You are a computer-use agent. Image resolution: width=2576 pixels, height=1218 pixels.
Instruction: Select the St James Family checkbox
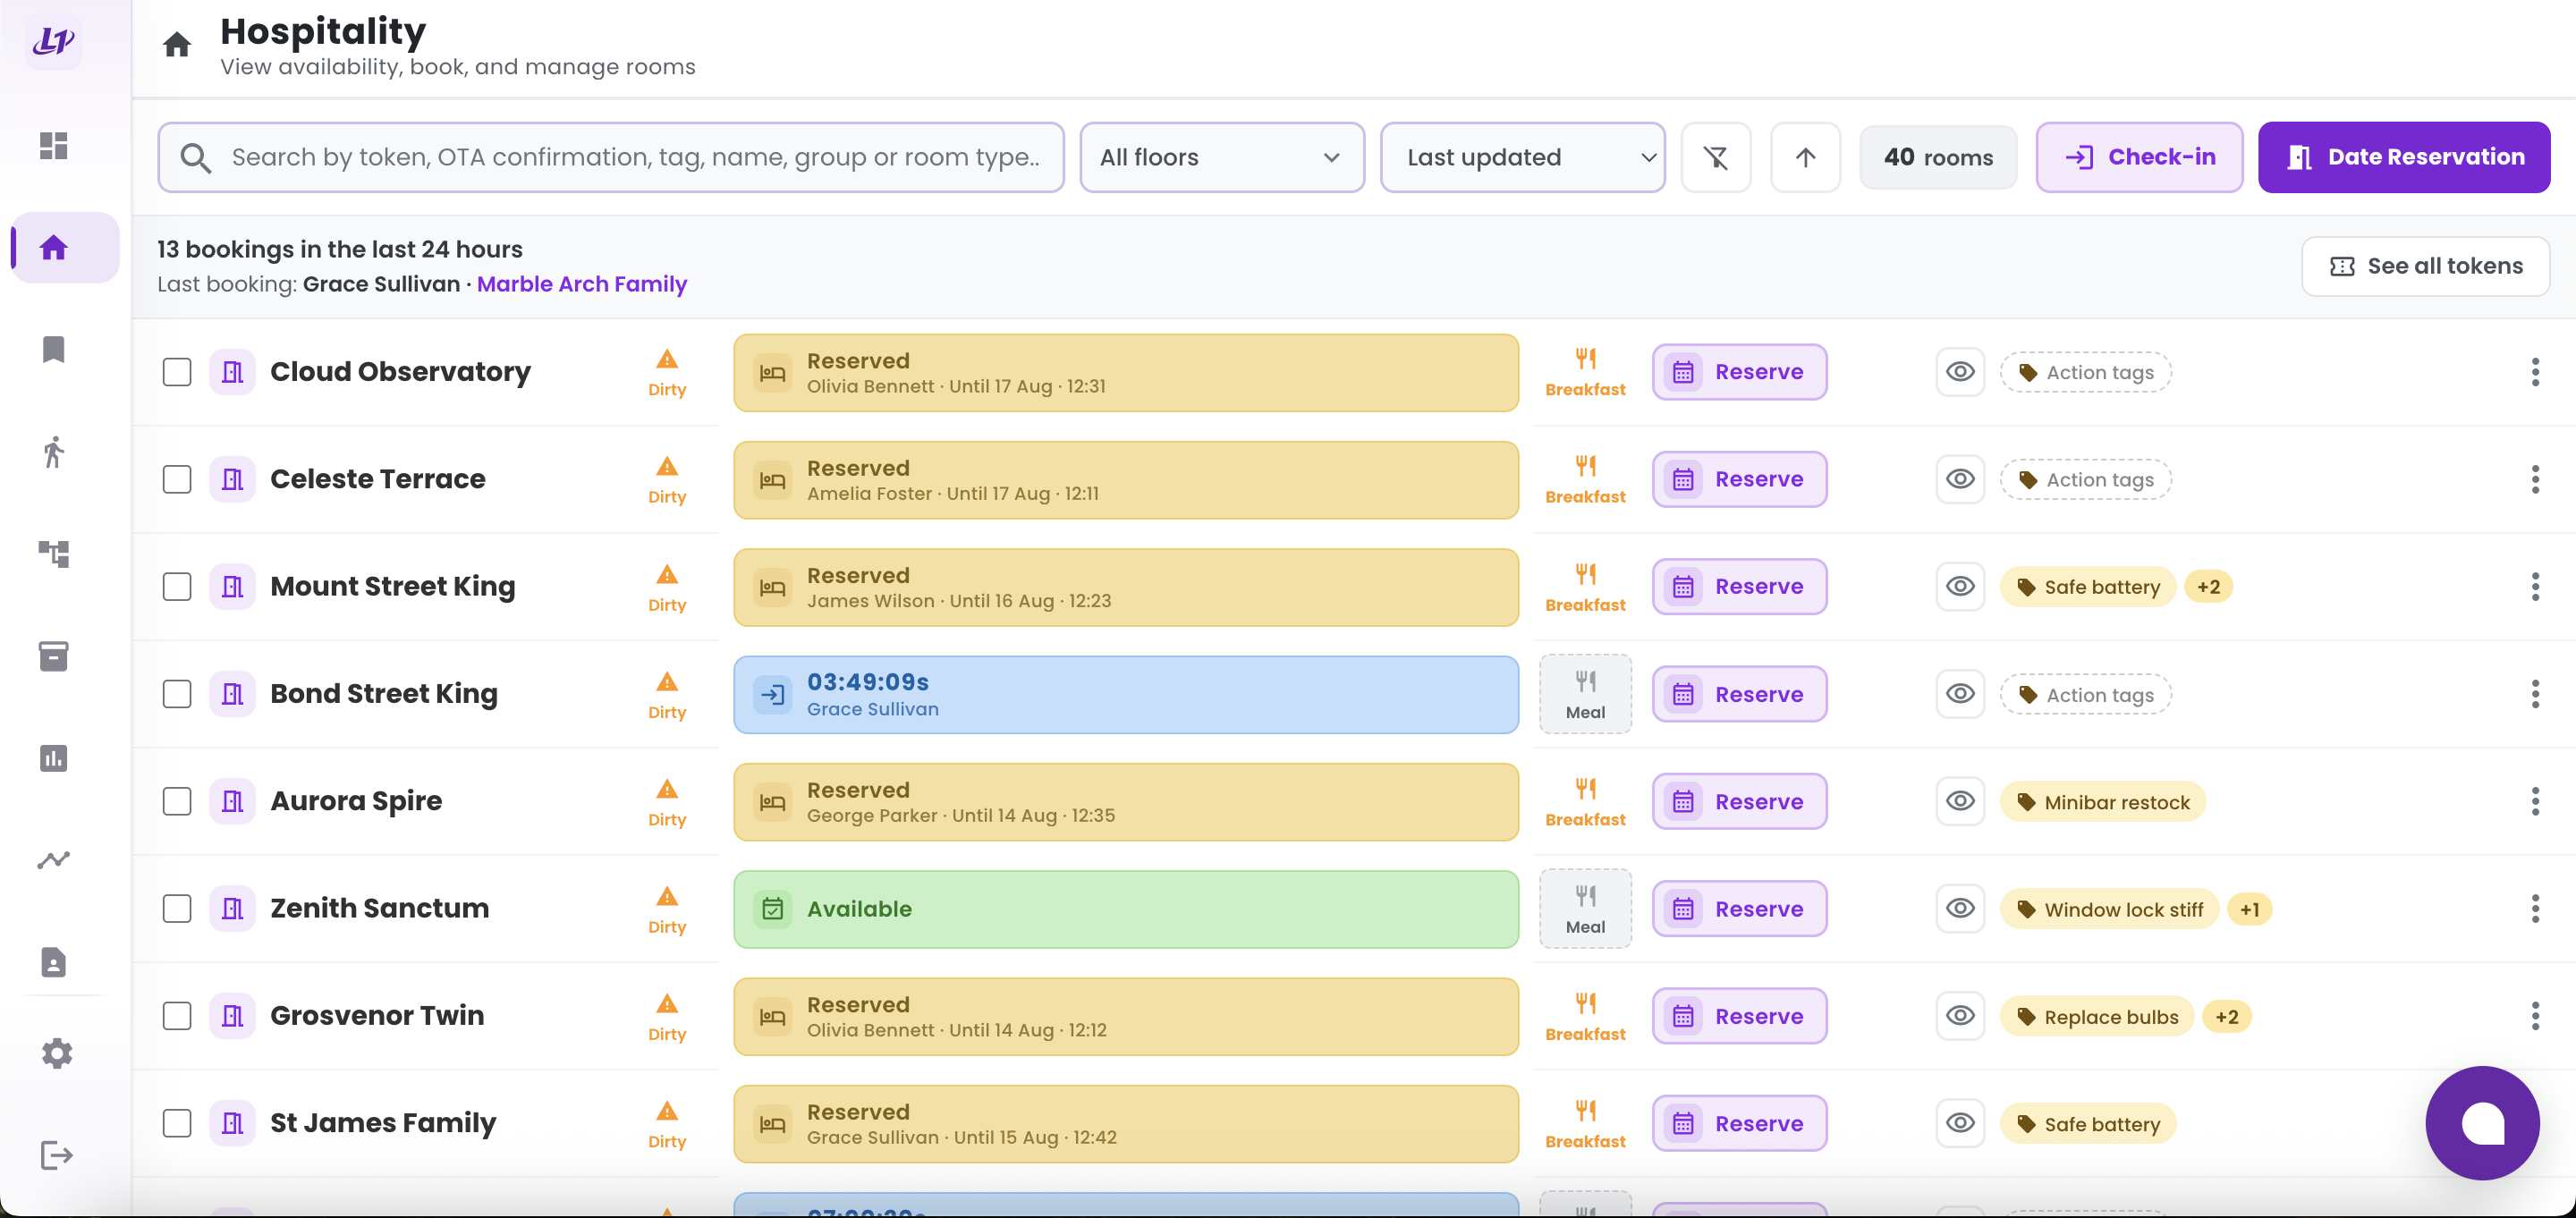pyautogui.click(x=177, y=1123)
